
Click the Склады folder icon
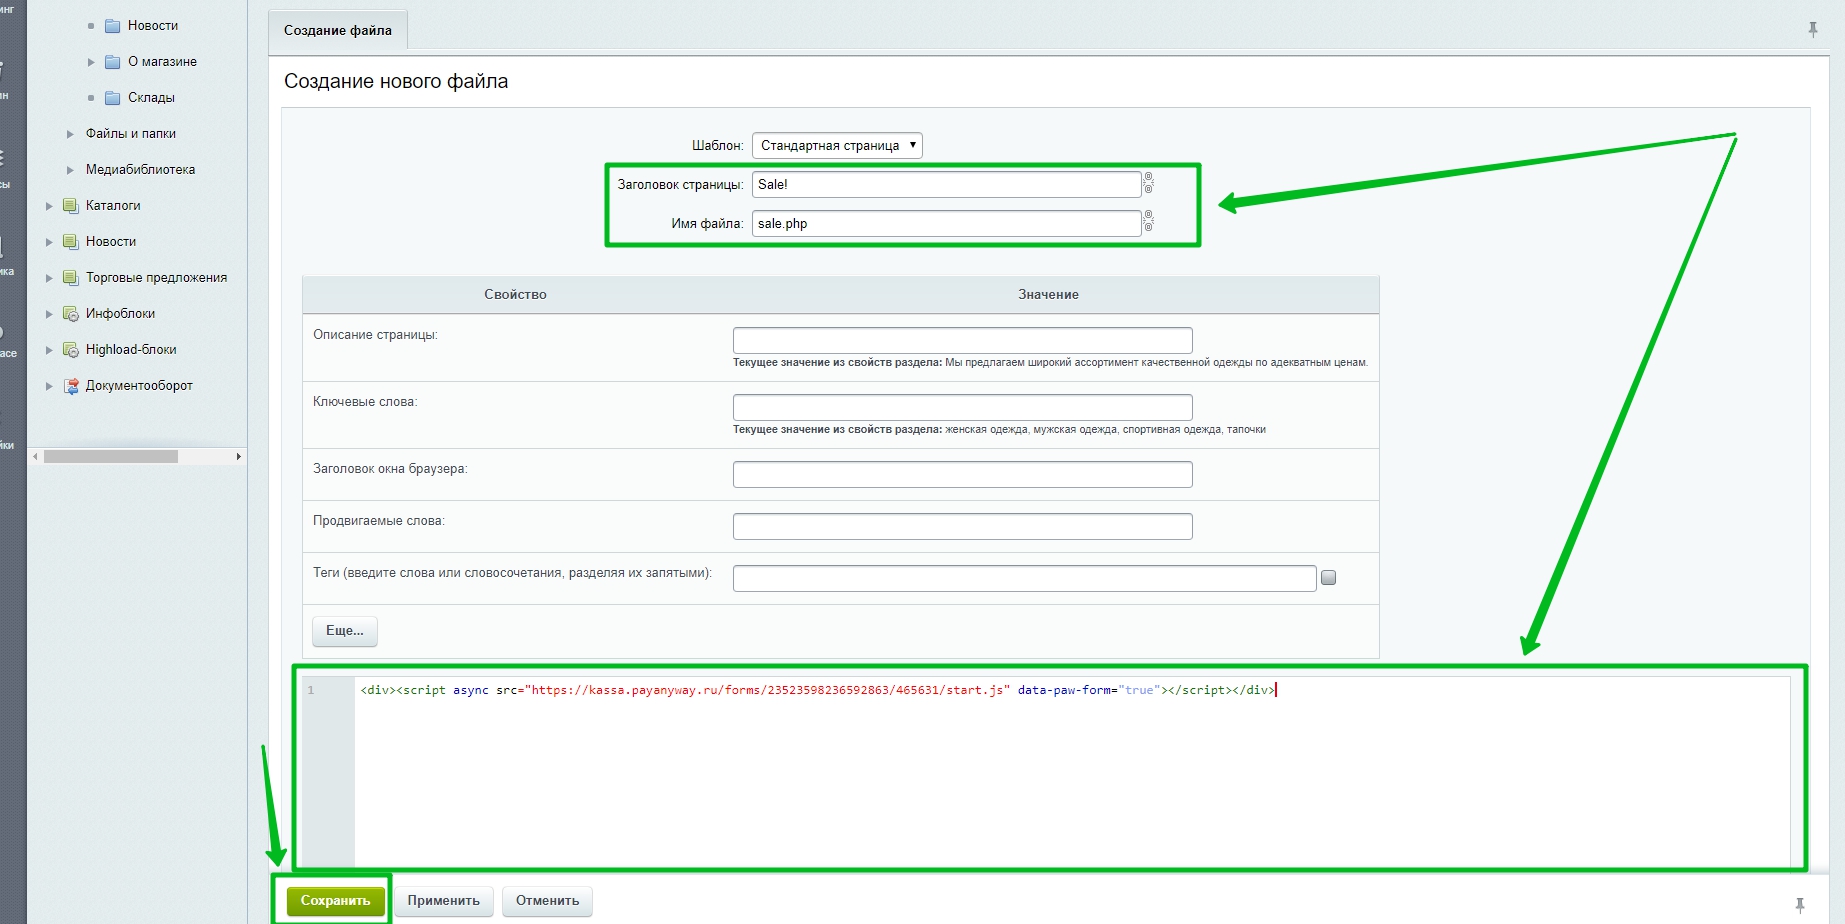(x=112, y=98)
